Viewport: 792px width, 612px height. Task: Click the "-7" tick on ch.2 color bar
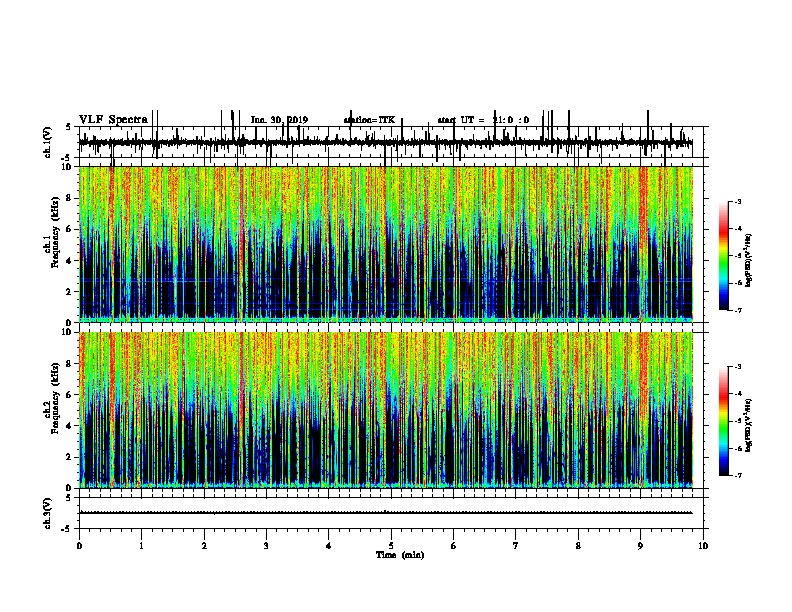click(x=737, y=476)
